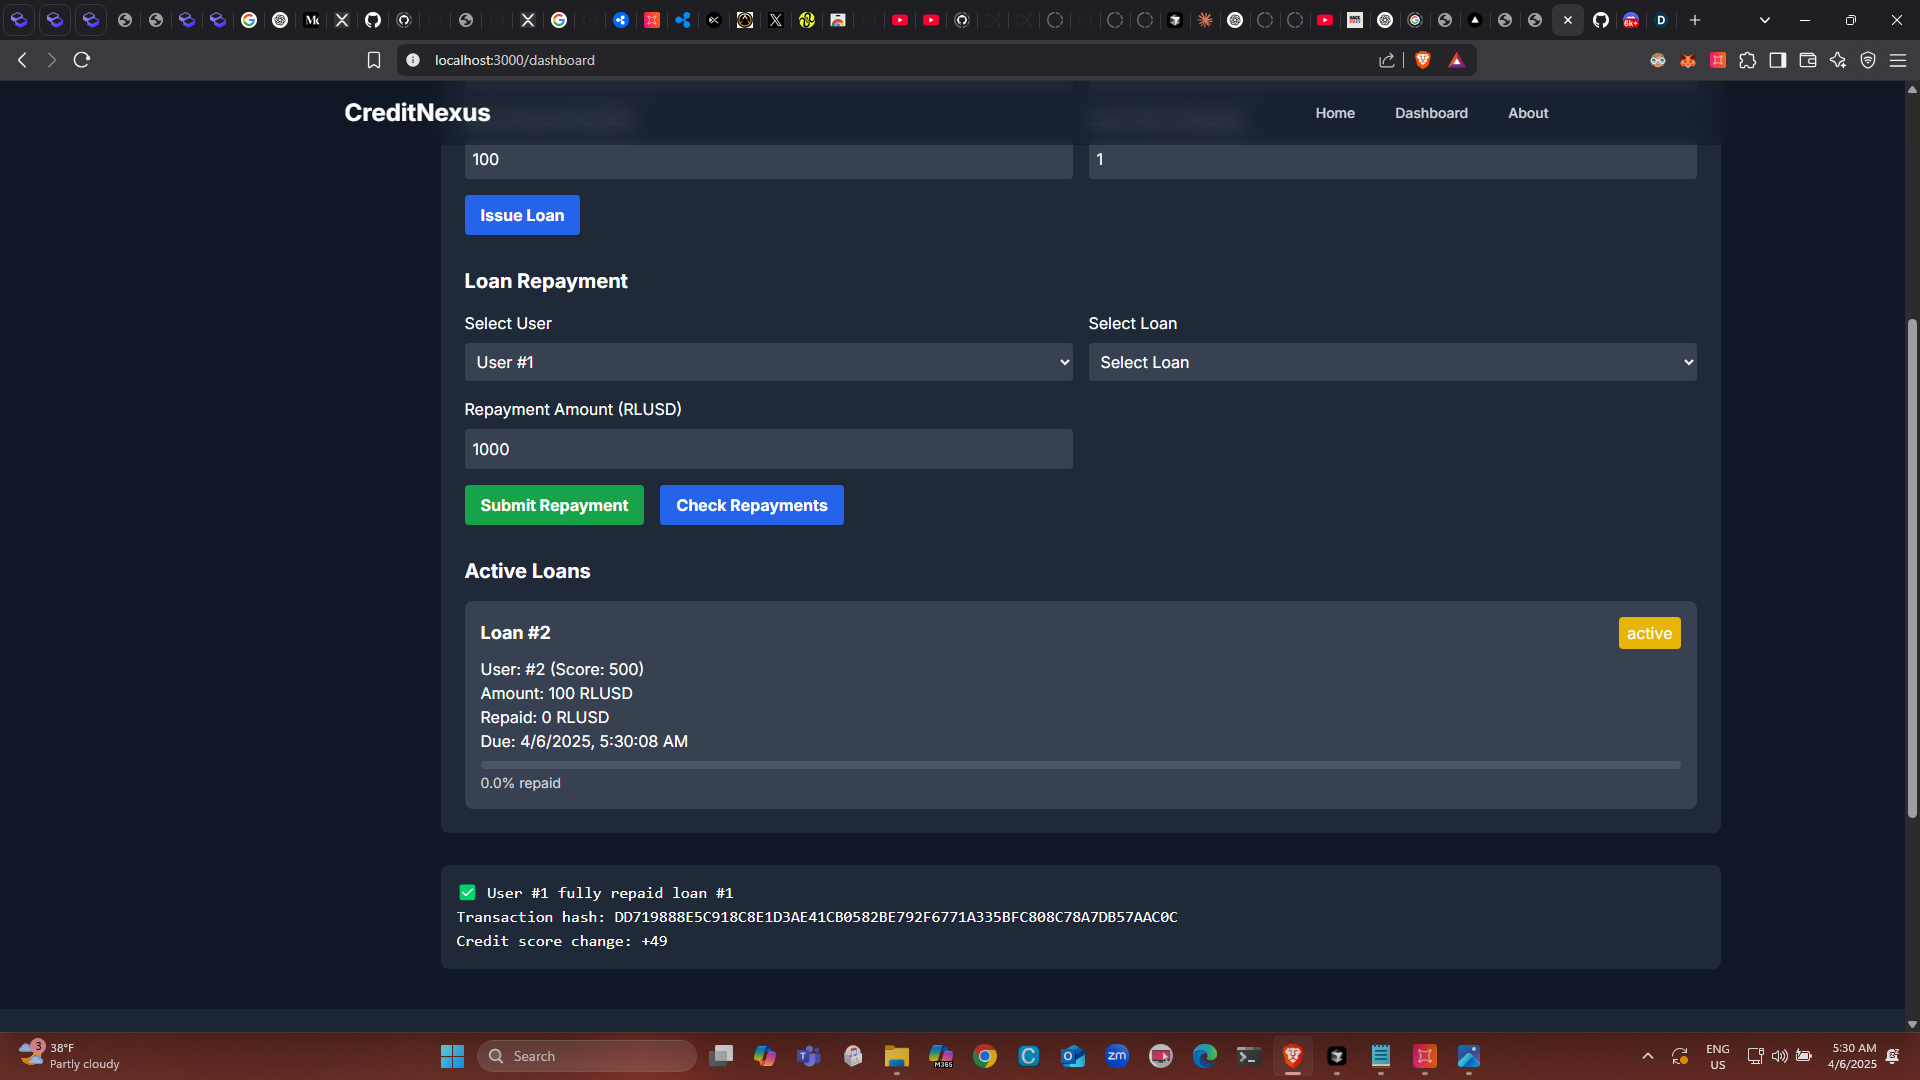Open Brave Shields lion icon

tap(1423, 60)
